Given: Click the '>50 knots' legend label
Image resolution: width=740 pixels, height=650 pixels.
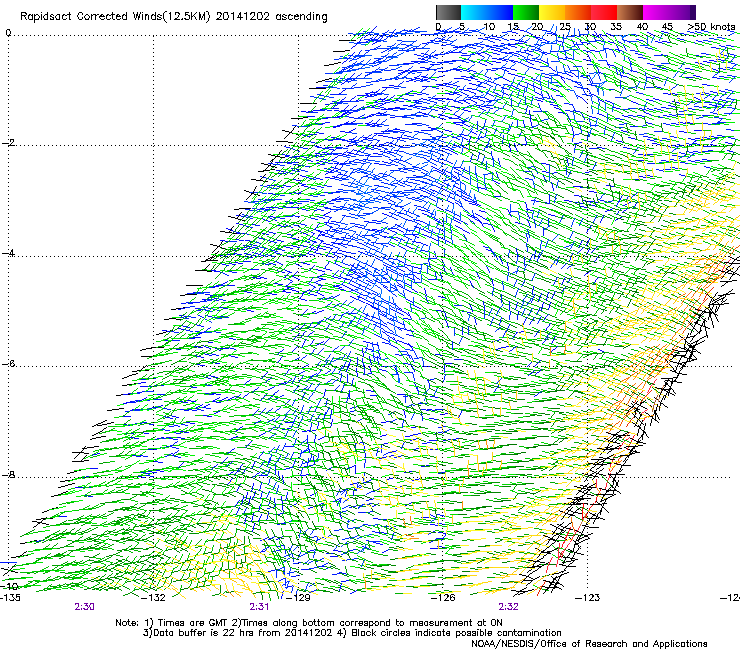Looking at the screenshot, I should 711,27.
